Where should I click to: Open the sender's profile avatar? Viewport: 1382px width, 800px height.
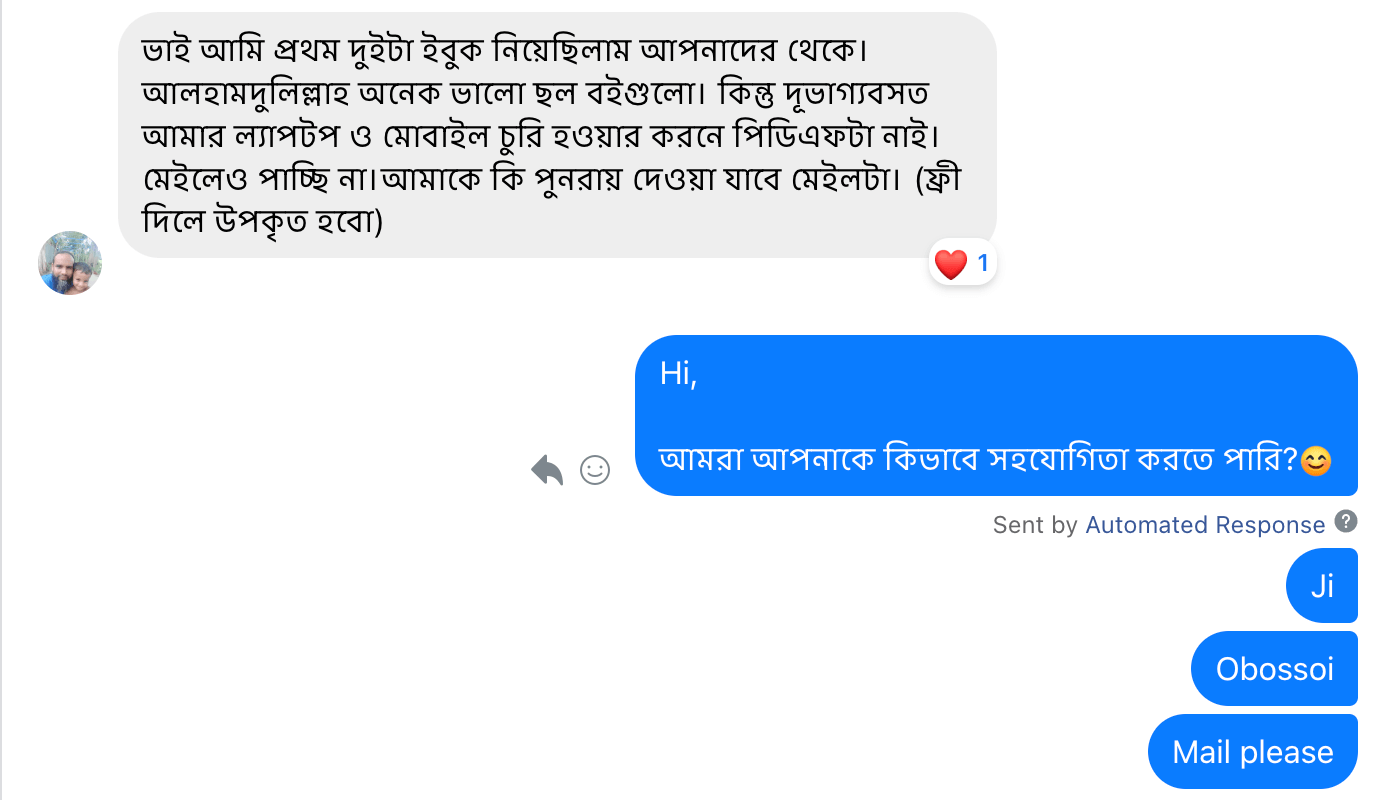(x=70, y=263)
